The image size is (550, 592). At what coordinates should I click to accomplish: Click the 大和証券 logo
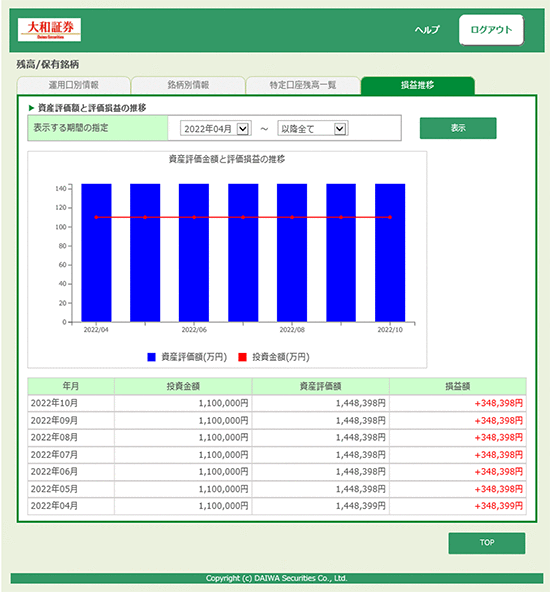49,29
